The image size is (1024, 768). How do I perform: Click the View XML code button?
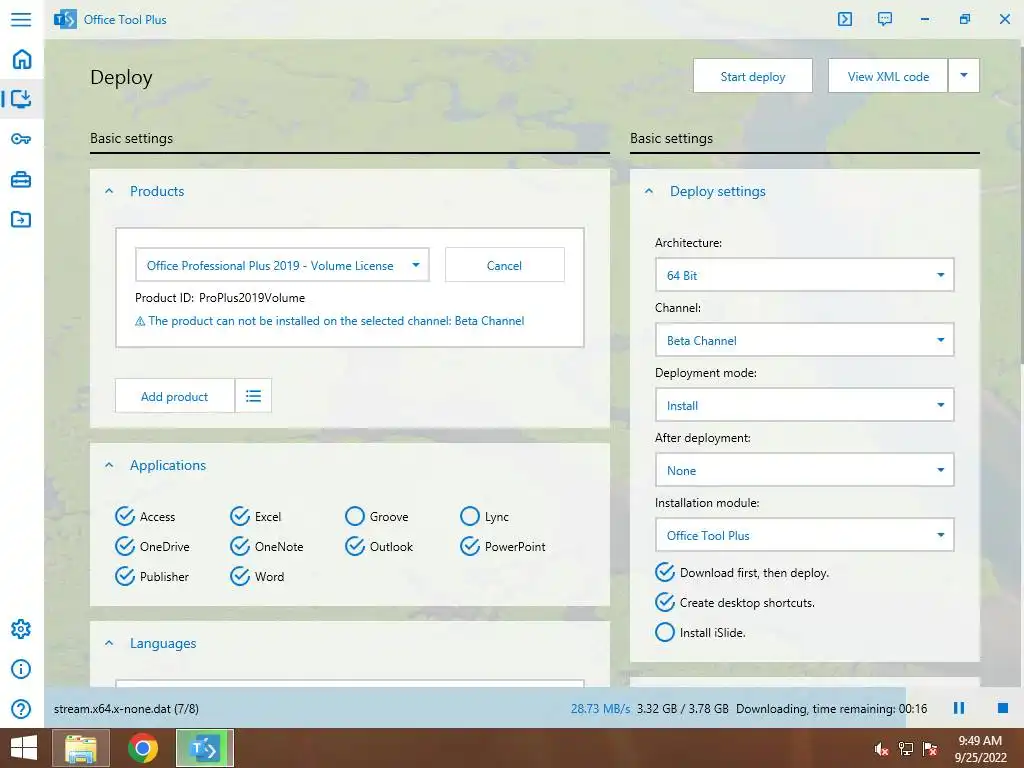coord(888,76)
